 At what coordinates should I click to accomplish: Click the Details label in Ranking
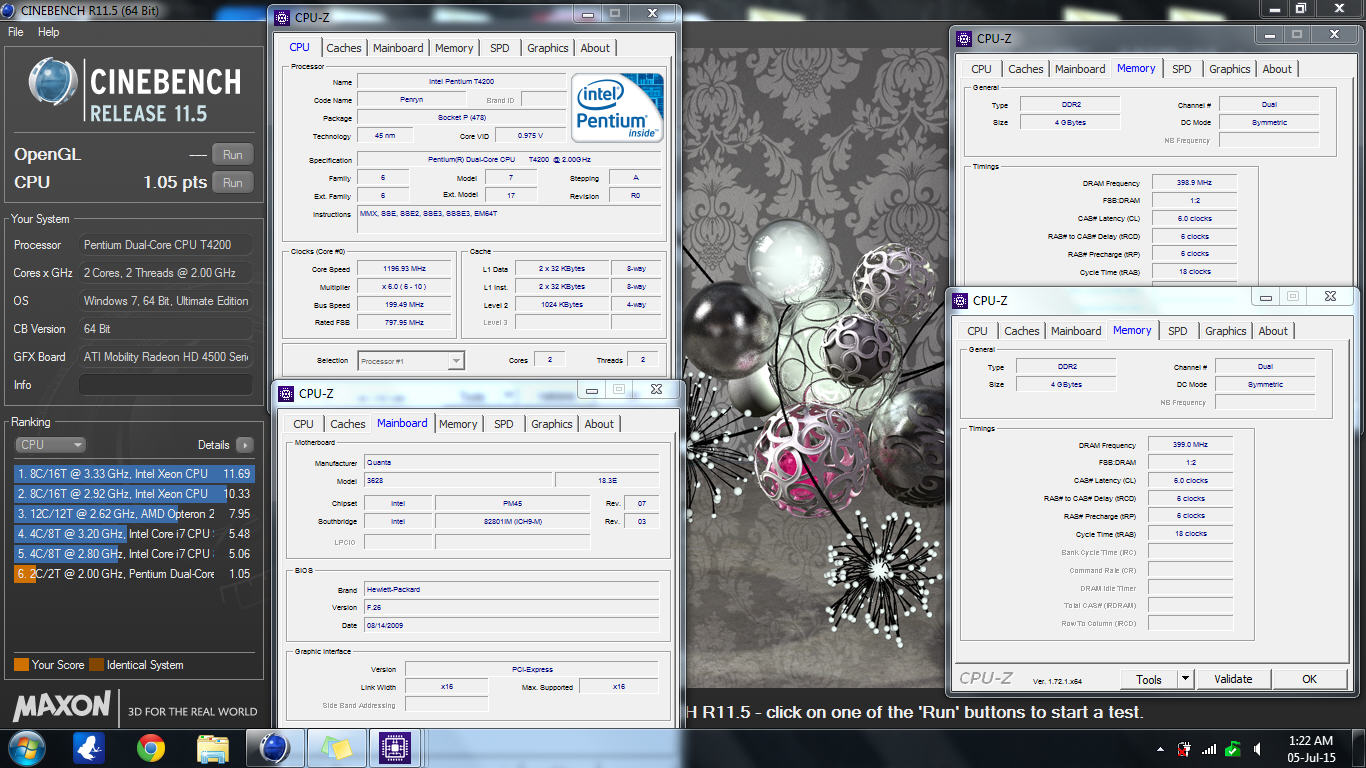214,445
